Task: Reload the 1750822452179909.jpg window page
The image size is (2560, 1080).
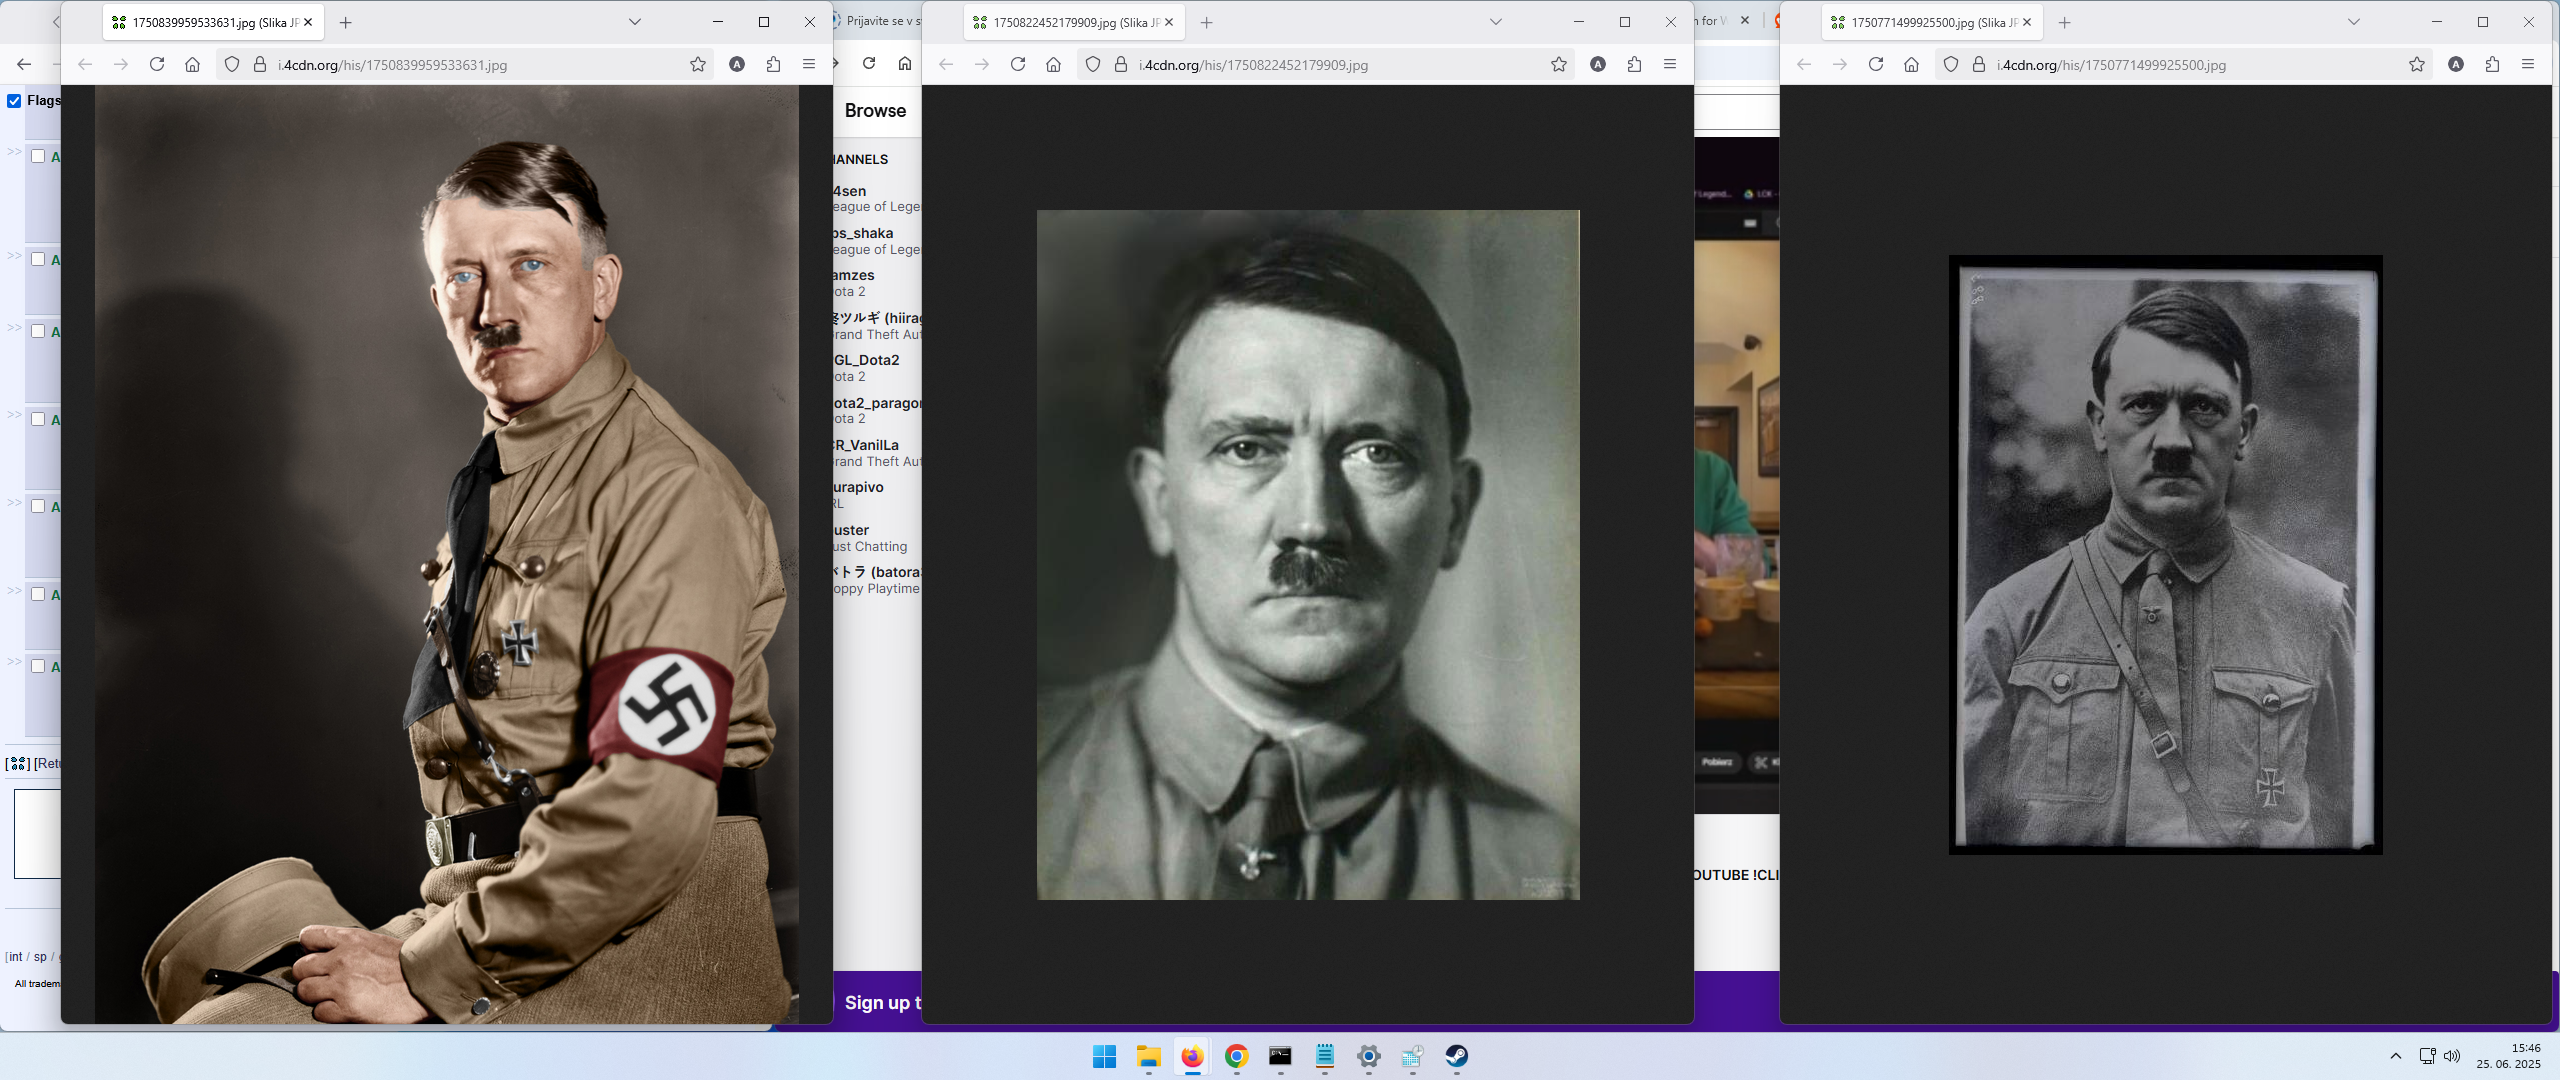Action: (x=1018, y=64)
